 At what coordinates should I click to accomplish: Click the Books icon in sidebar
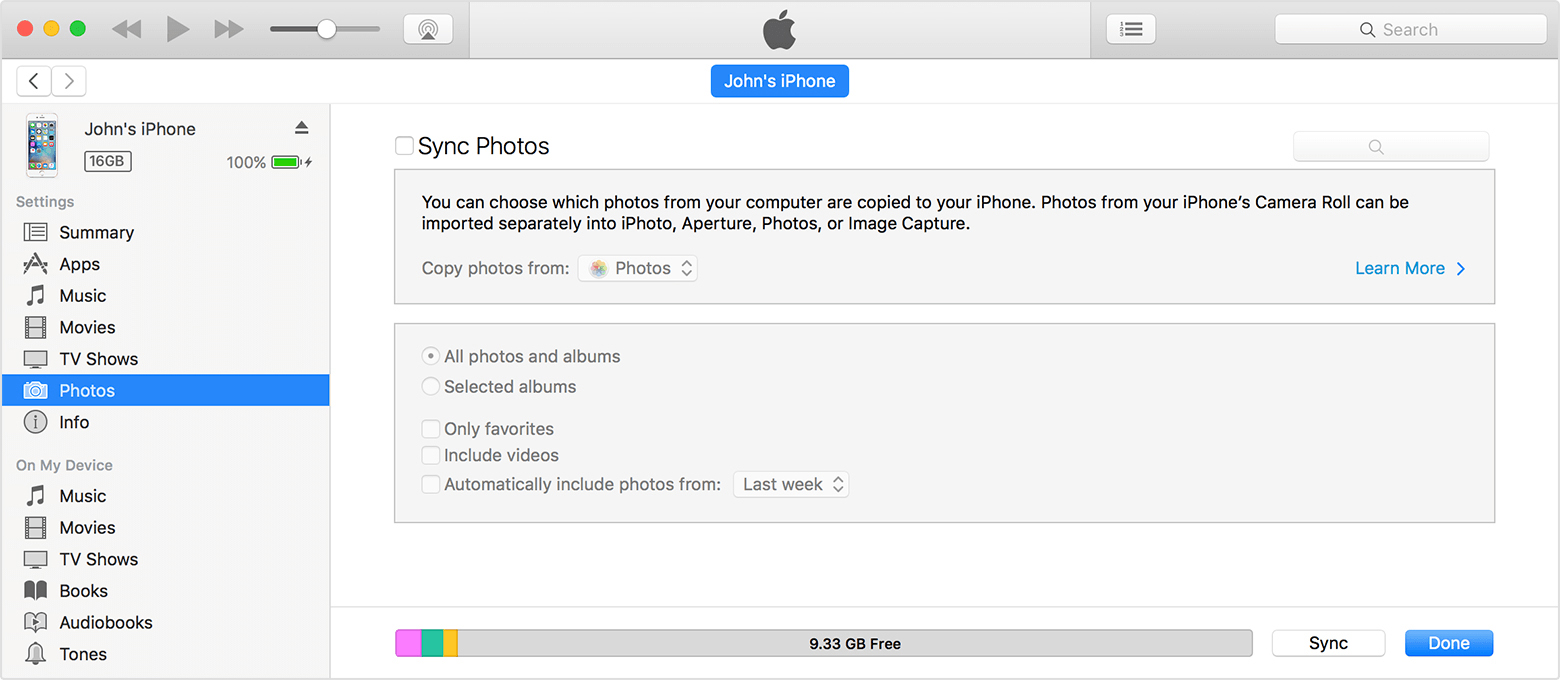click(35, 591)
